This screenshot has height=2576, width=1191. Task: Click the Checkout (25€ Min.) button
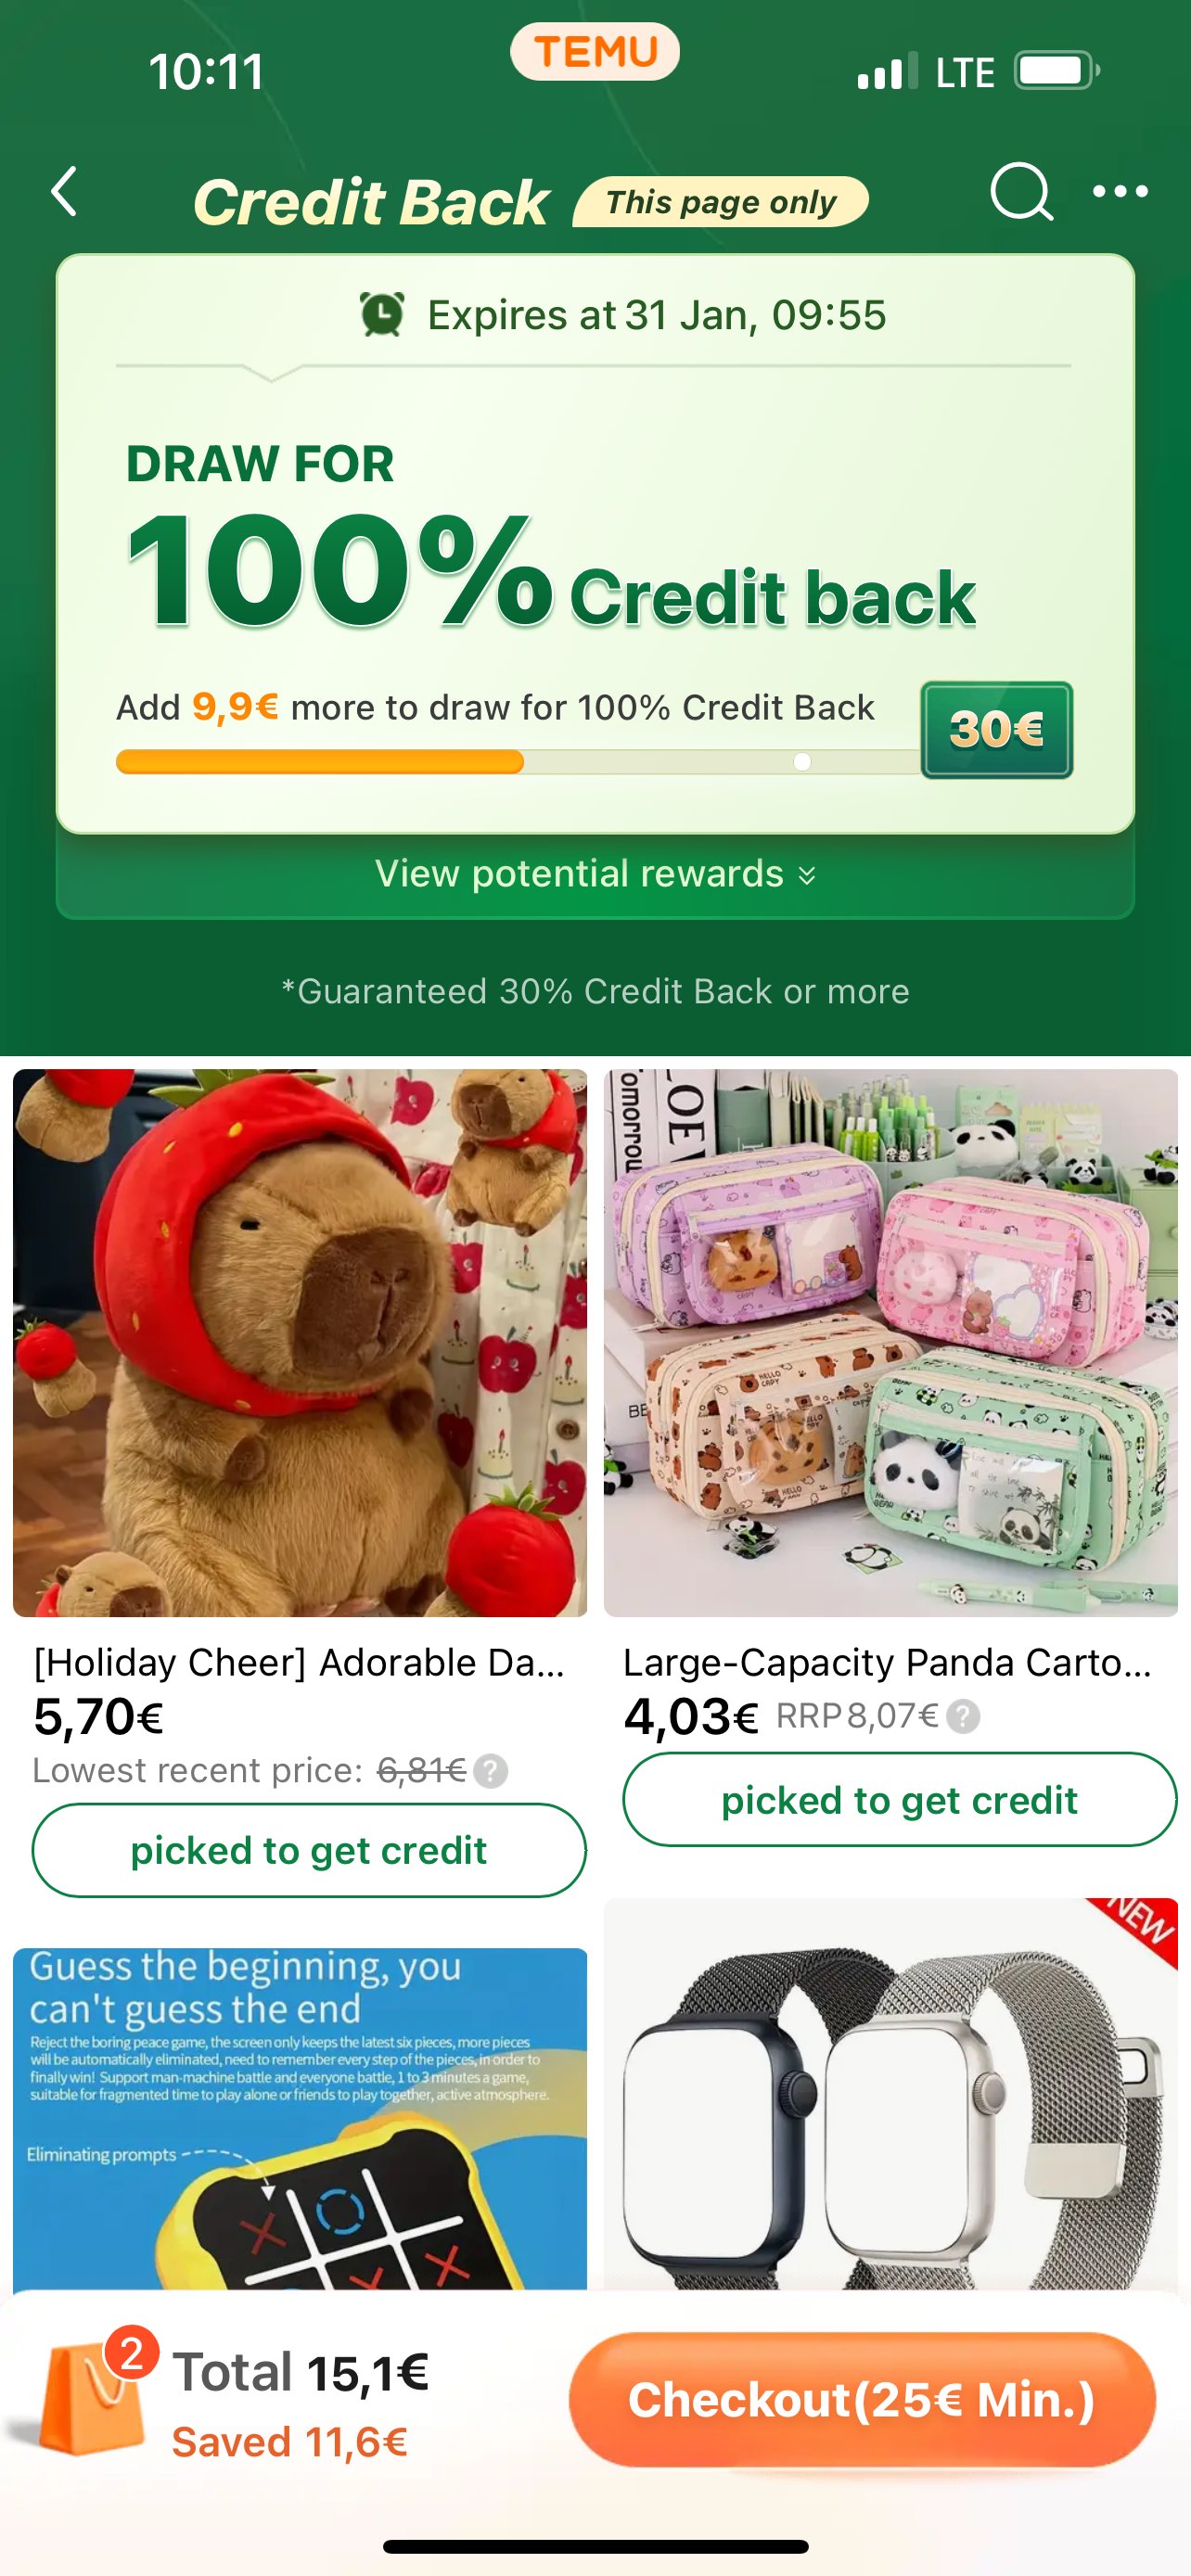pos(862,2399)
